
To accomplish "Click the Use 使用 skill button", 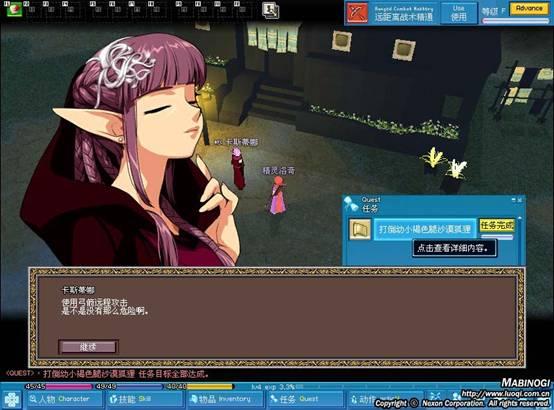I will (x=459, y=13).
